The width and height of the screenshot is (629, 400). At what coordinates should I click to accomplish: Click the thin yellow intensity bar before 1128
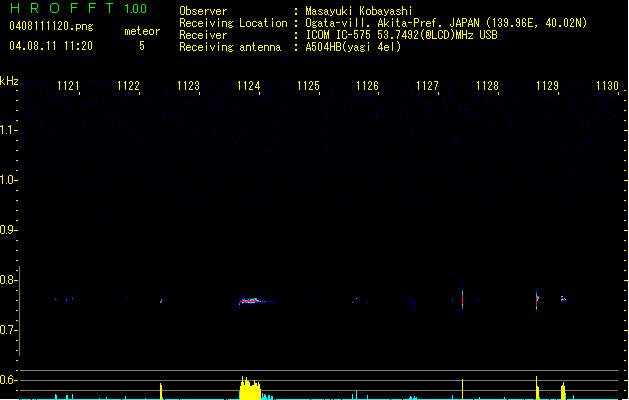click(463, 389)
